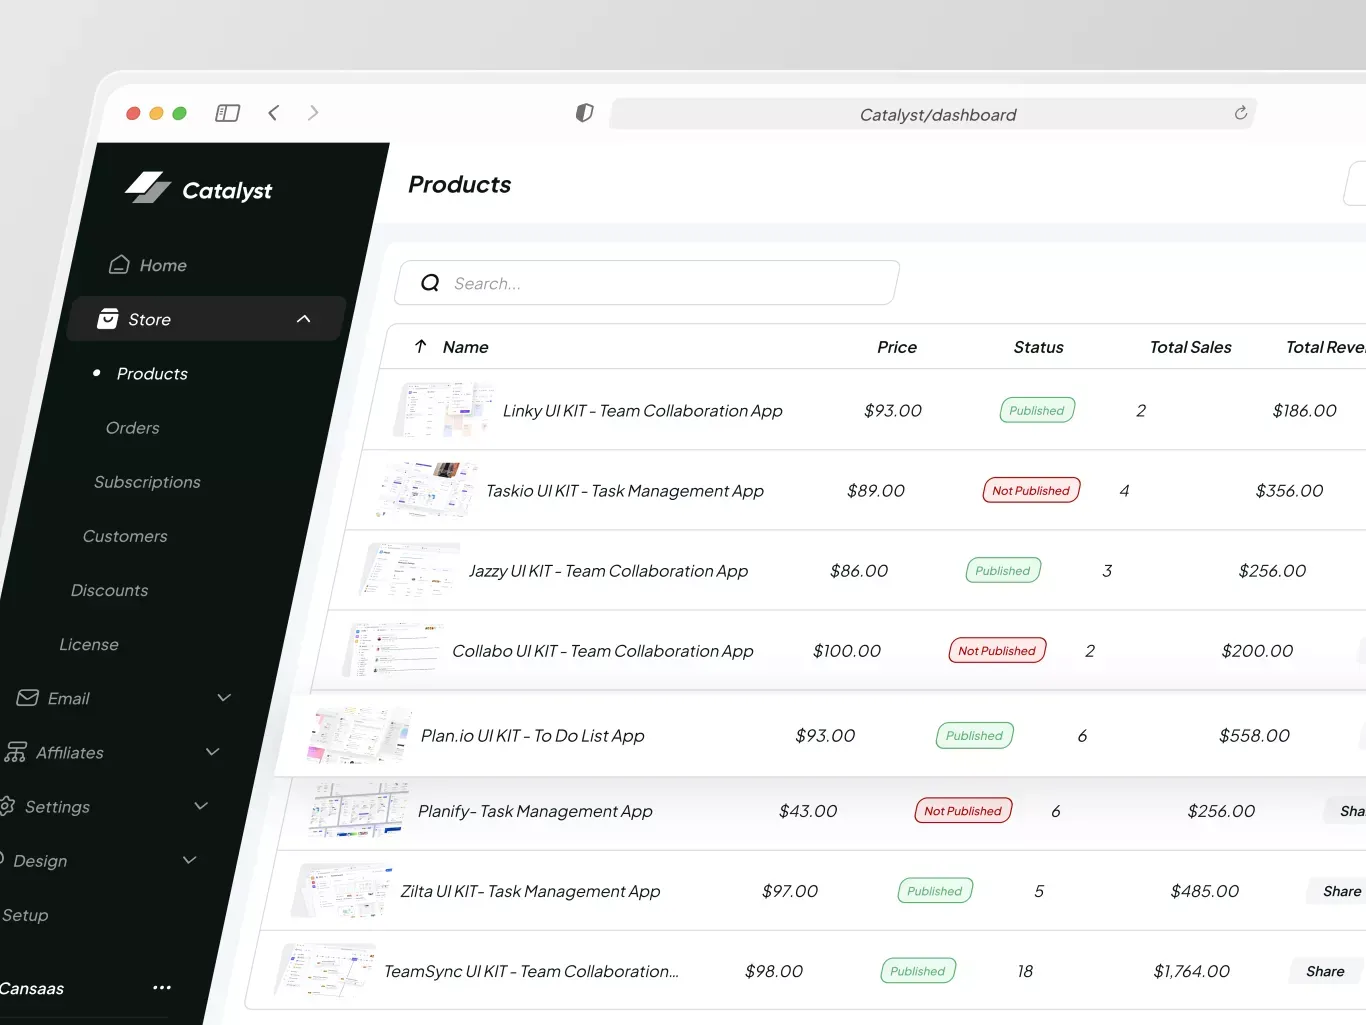Open the Linky UI KIT thumbnail
The image size is (1366, 1025).
pyautogui.click(x=445, y=409)
